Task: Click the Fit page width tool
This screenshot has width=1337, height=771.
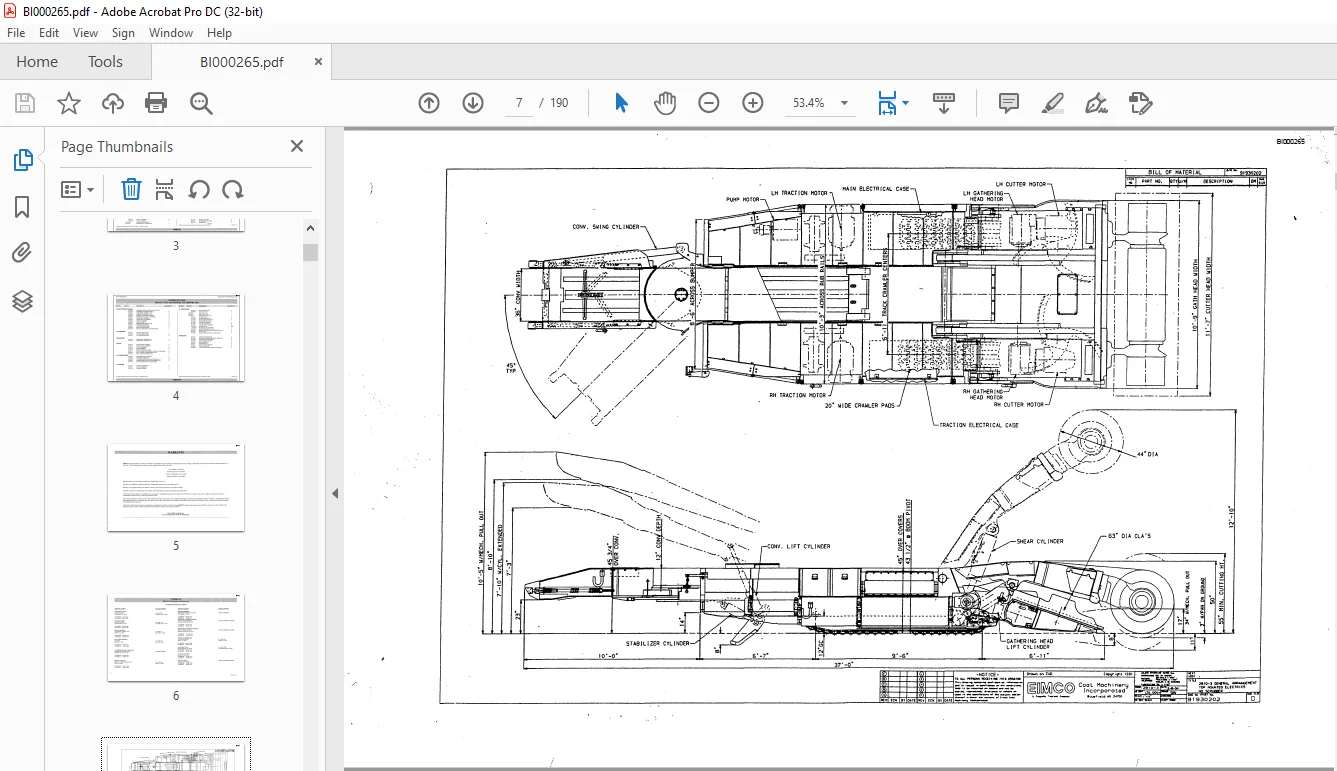Action: click(887, 103)
